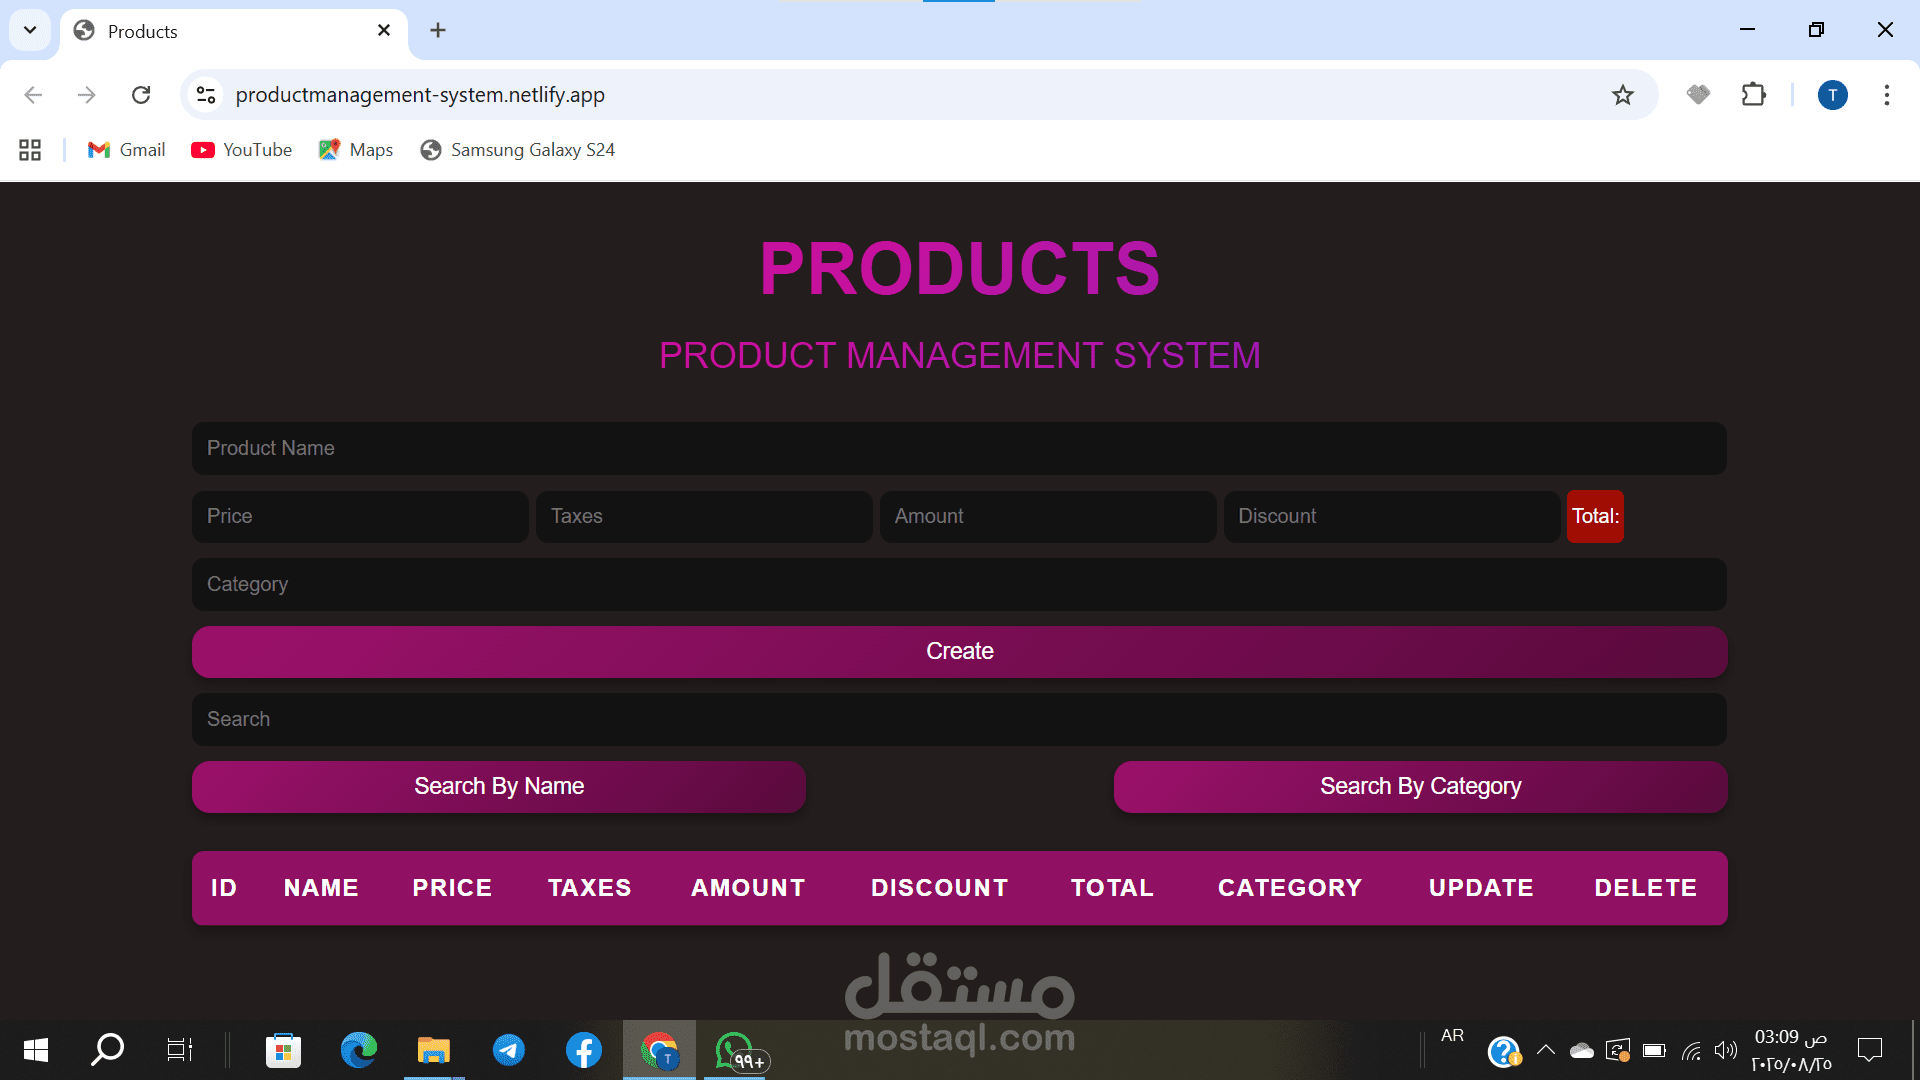Show hidden tray icons chevron

coord(1545,1050)
